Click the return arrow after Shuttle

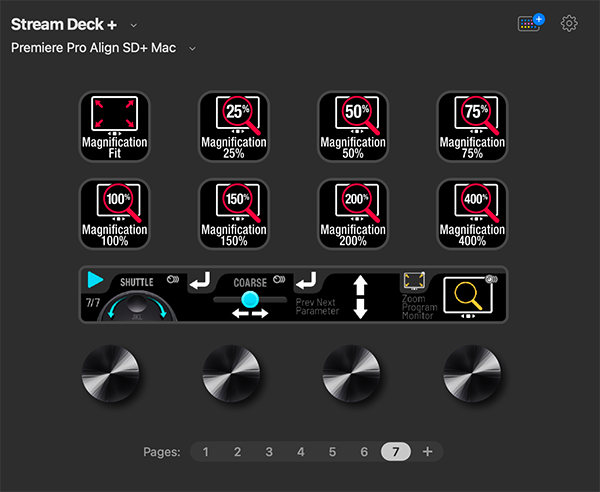pos(200,280)
